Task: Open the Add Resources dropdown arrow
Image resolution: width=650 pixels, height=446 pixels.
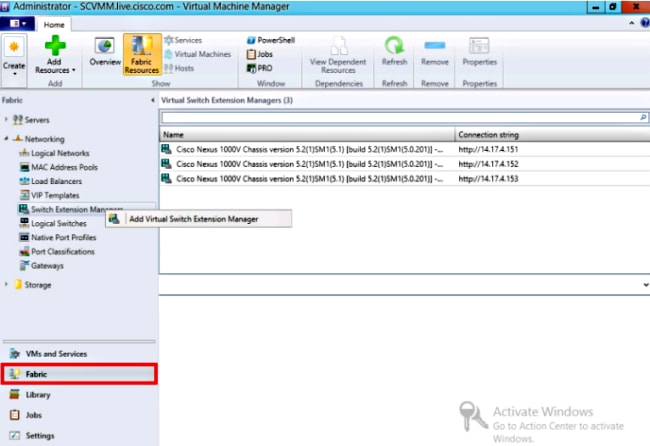Action: (x=73, y=70)
